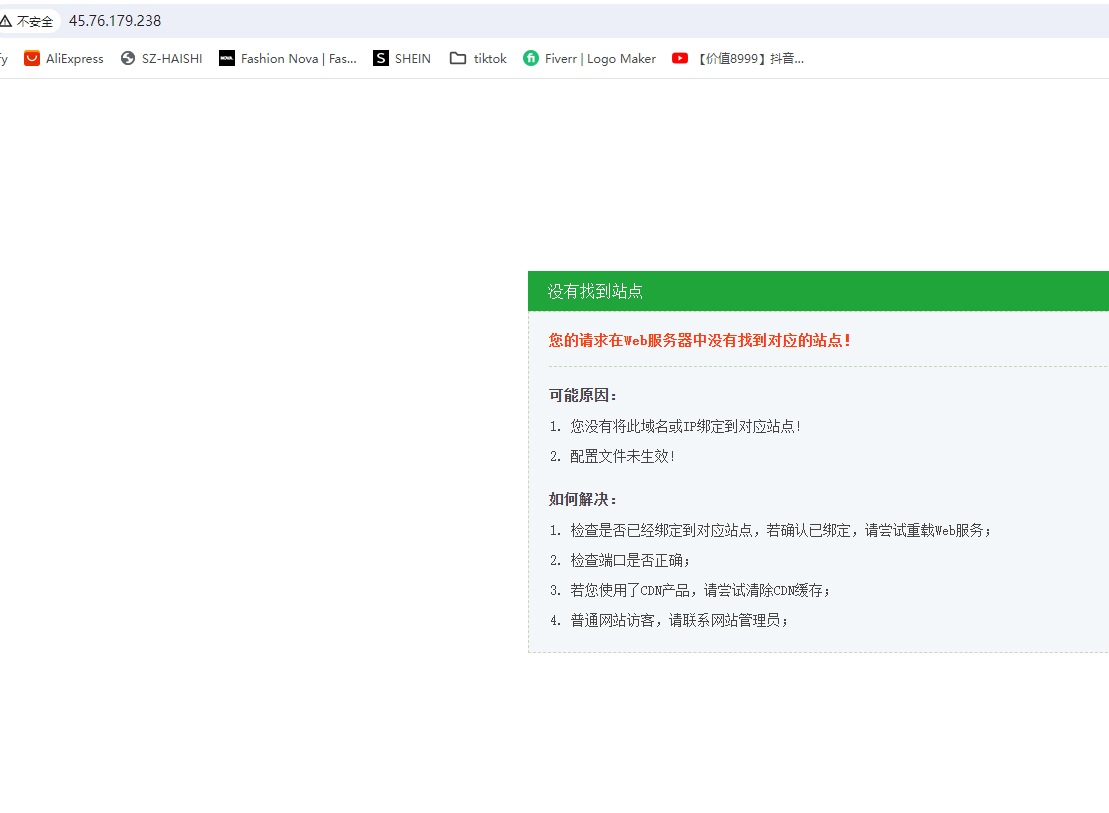Select solution line 请联系网站管理员
The width and height of the screenshot is (1109, 813).
point(679,621)
